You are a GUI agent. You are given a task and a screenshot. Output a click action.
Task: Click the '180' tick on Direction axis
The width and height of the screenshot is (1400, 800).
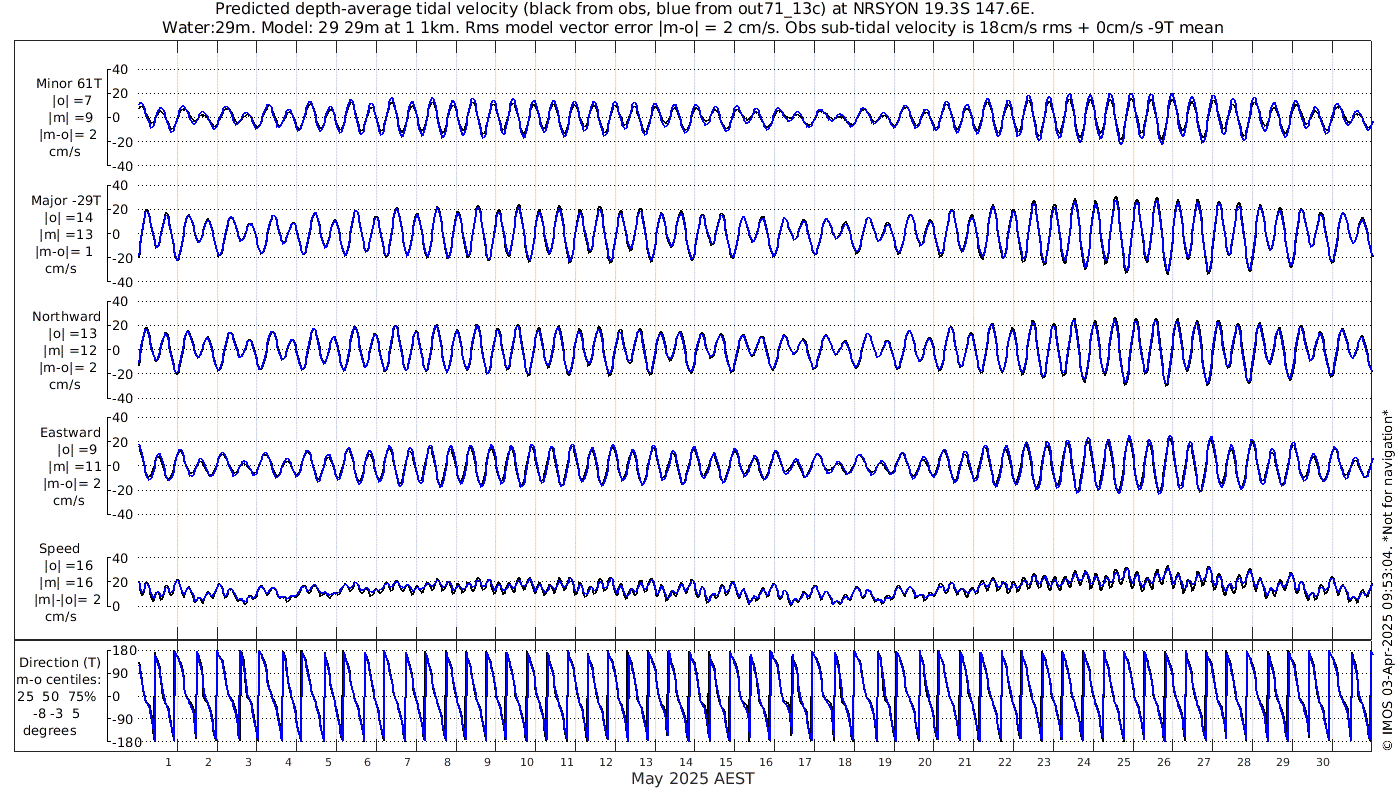[x=122, y=652]
